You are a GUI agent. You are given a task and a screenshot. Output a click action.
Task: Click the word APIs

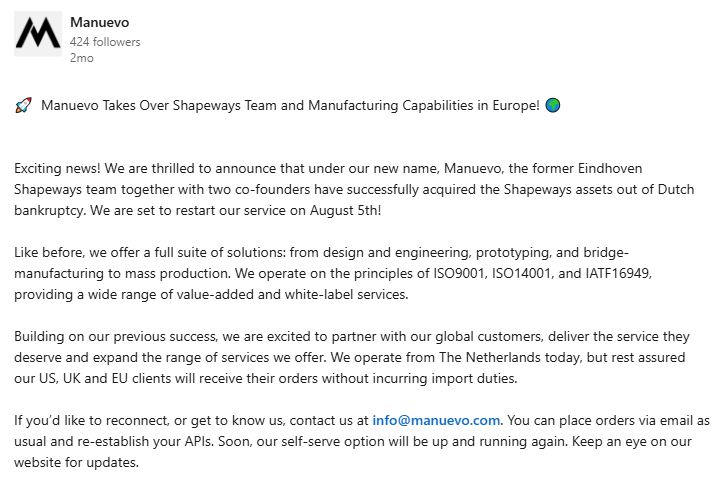pyautogui.click(x=199, y=442)
